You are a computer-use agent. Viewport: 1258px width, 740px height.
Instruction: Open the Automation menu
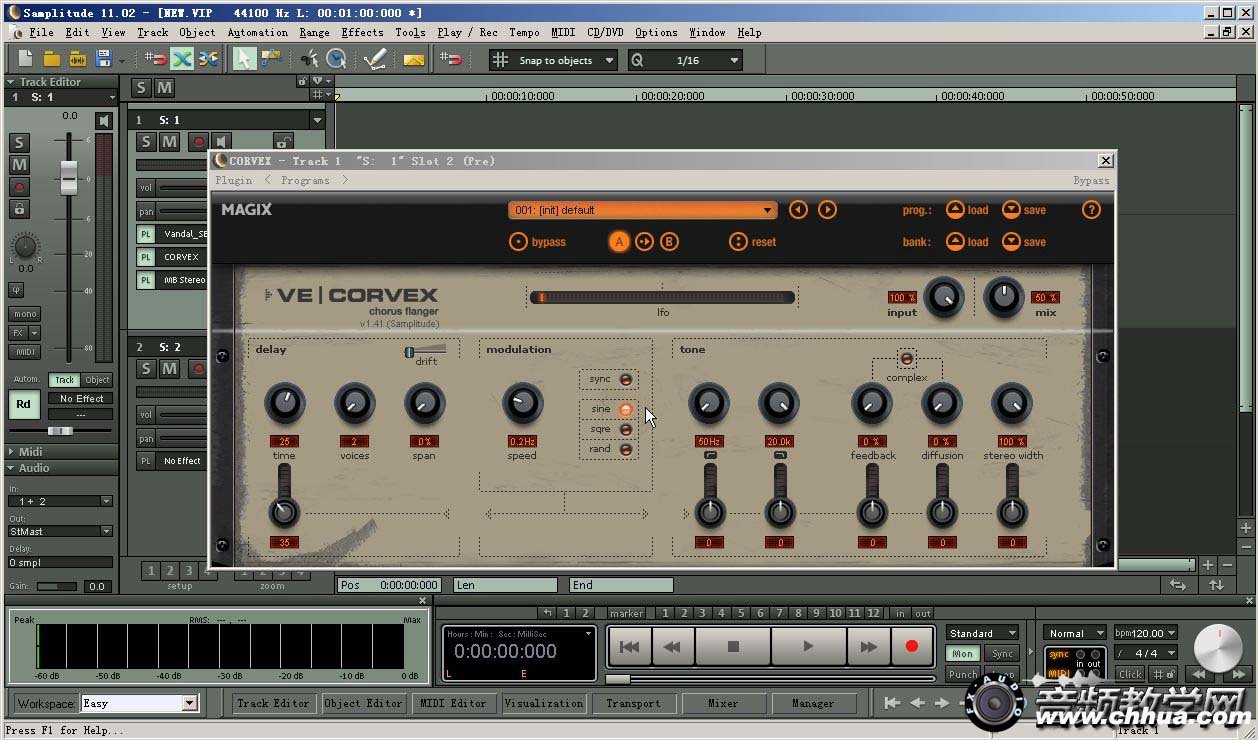click(x=258, y=32)
